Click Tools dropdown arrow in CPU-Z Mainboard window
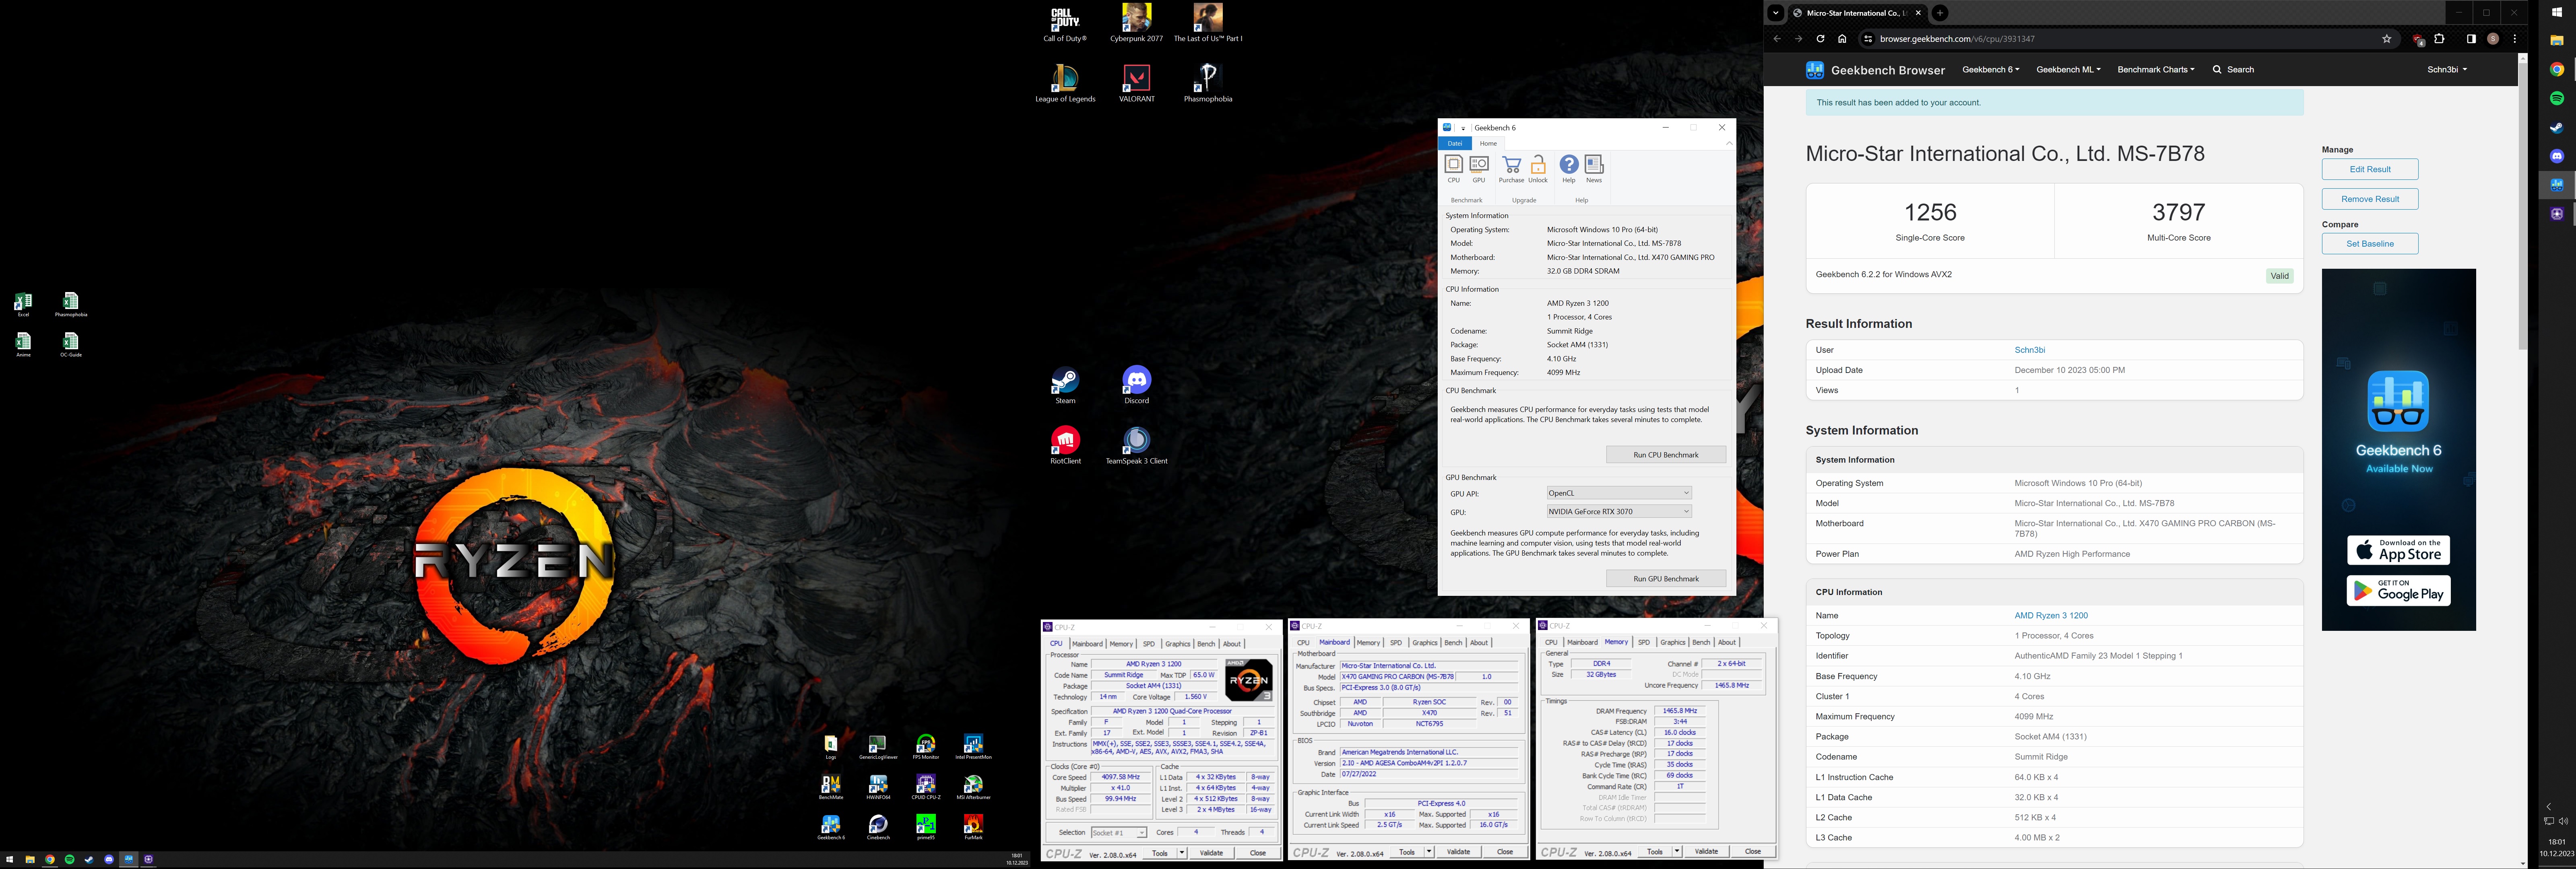This screenshot has height=869, width=2576. pyautogui.click(x=1428, y=852)
